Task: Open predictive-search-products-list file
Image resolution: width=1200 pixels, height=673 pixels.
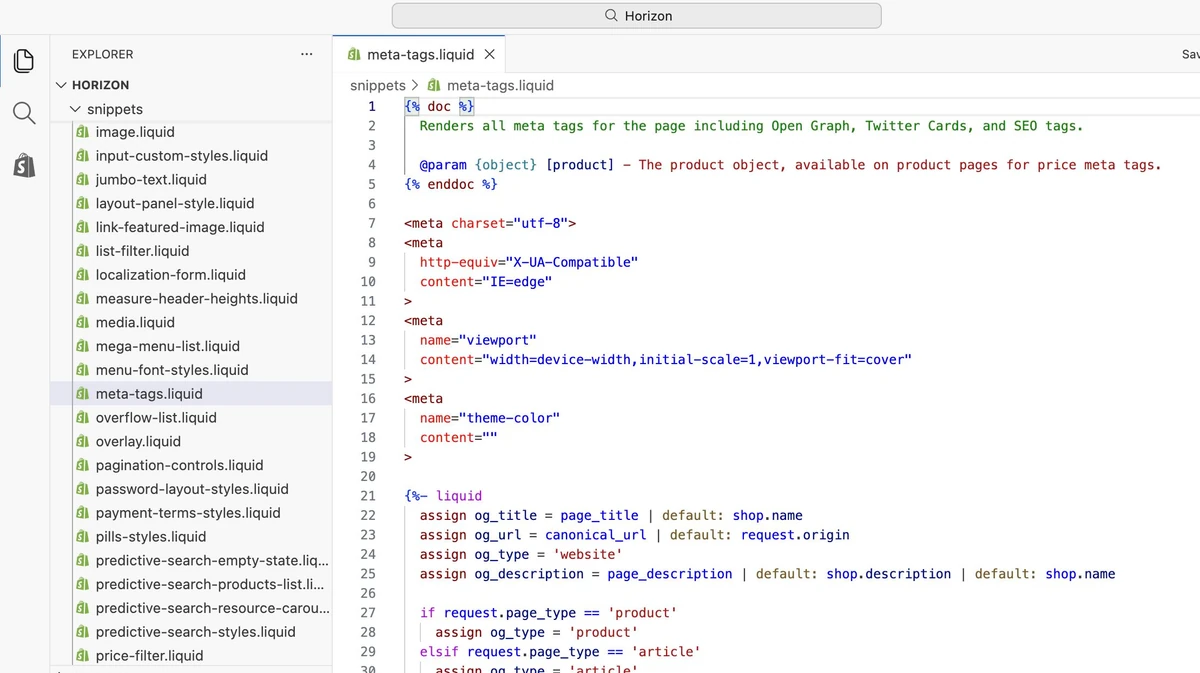Action: pyautogui.click(x=209, y=584)
